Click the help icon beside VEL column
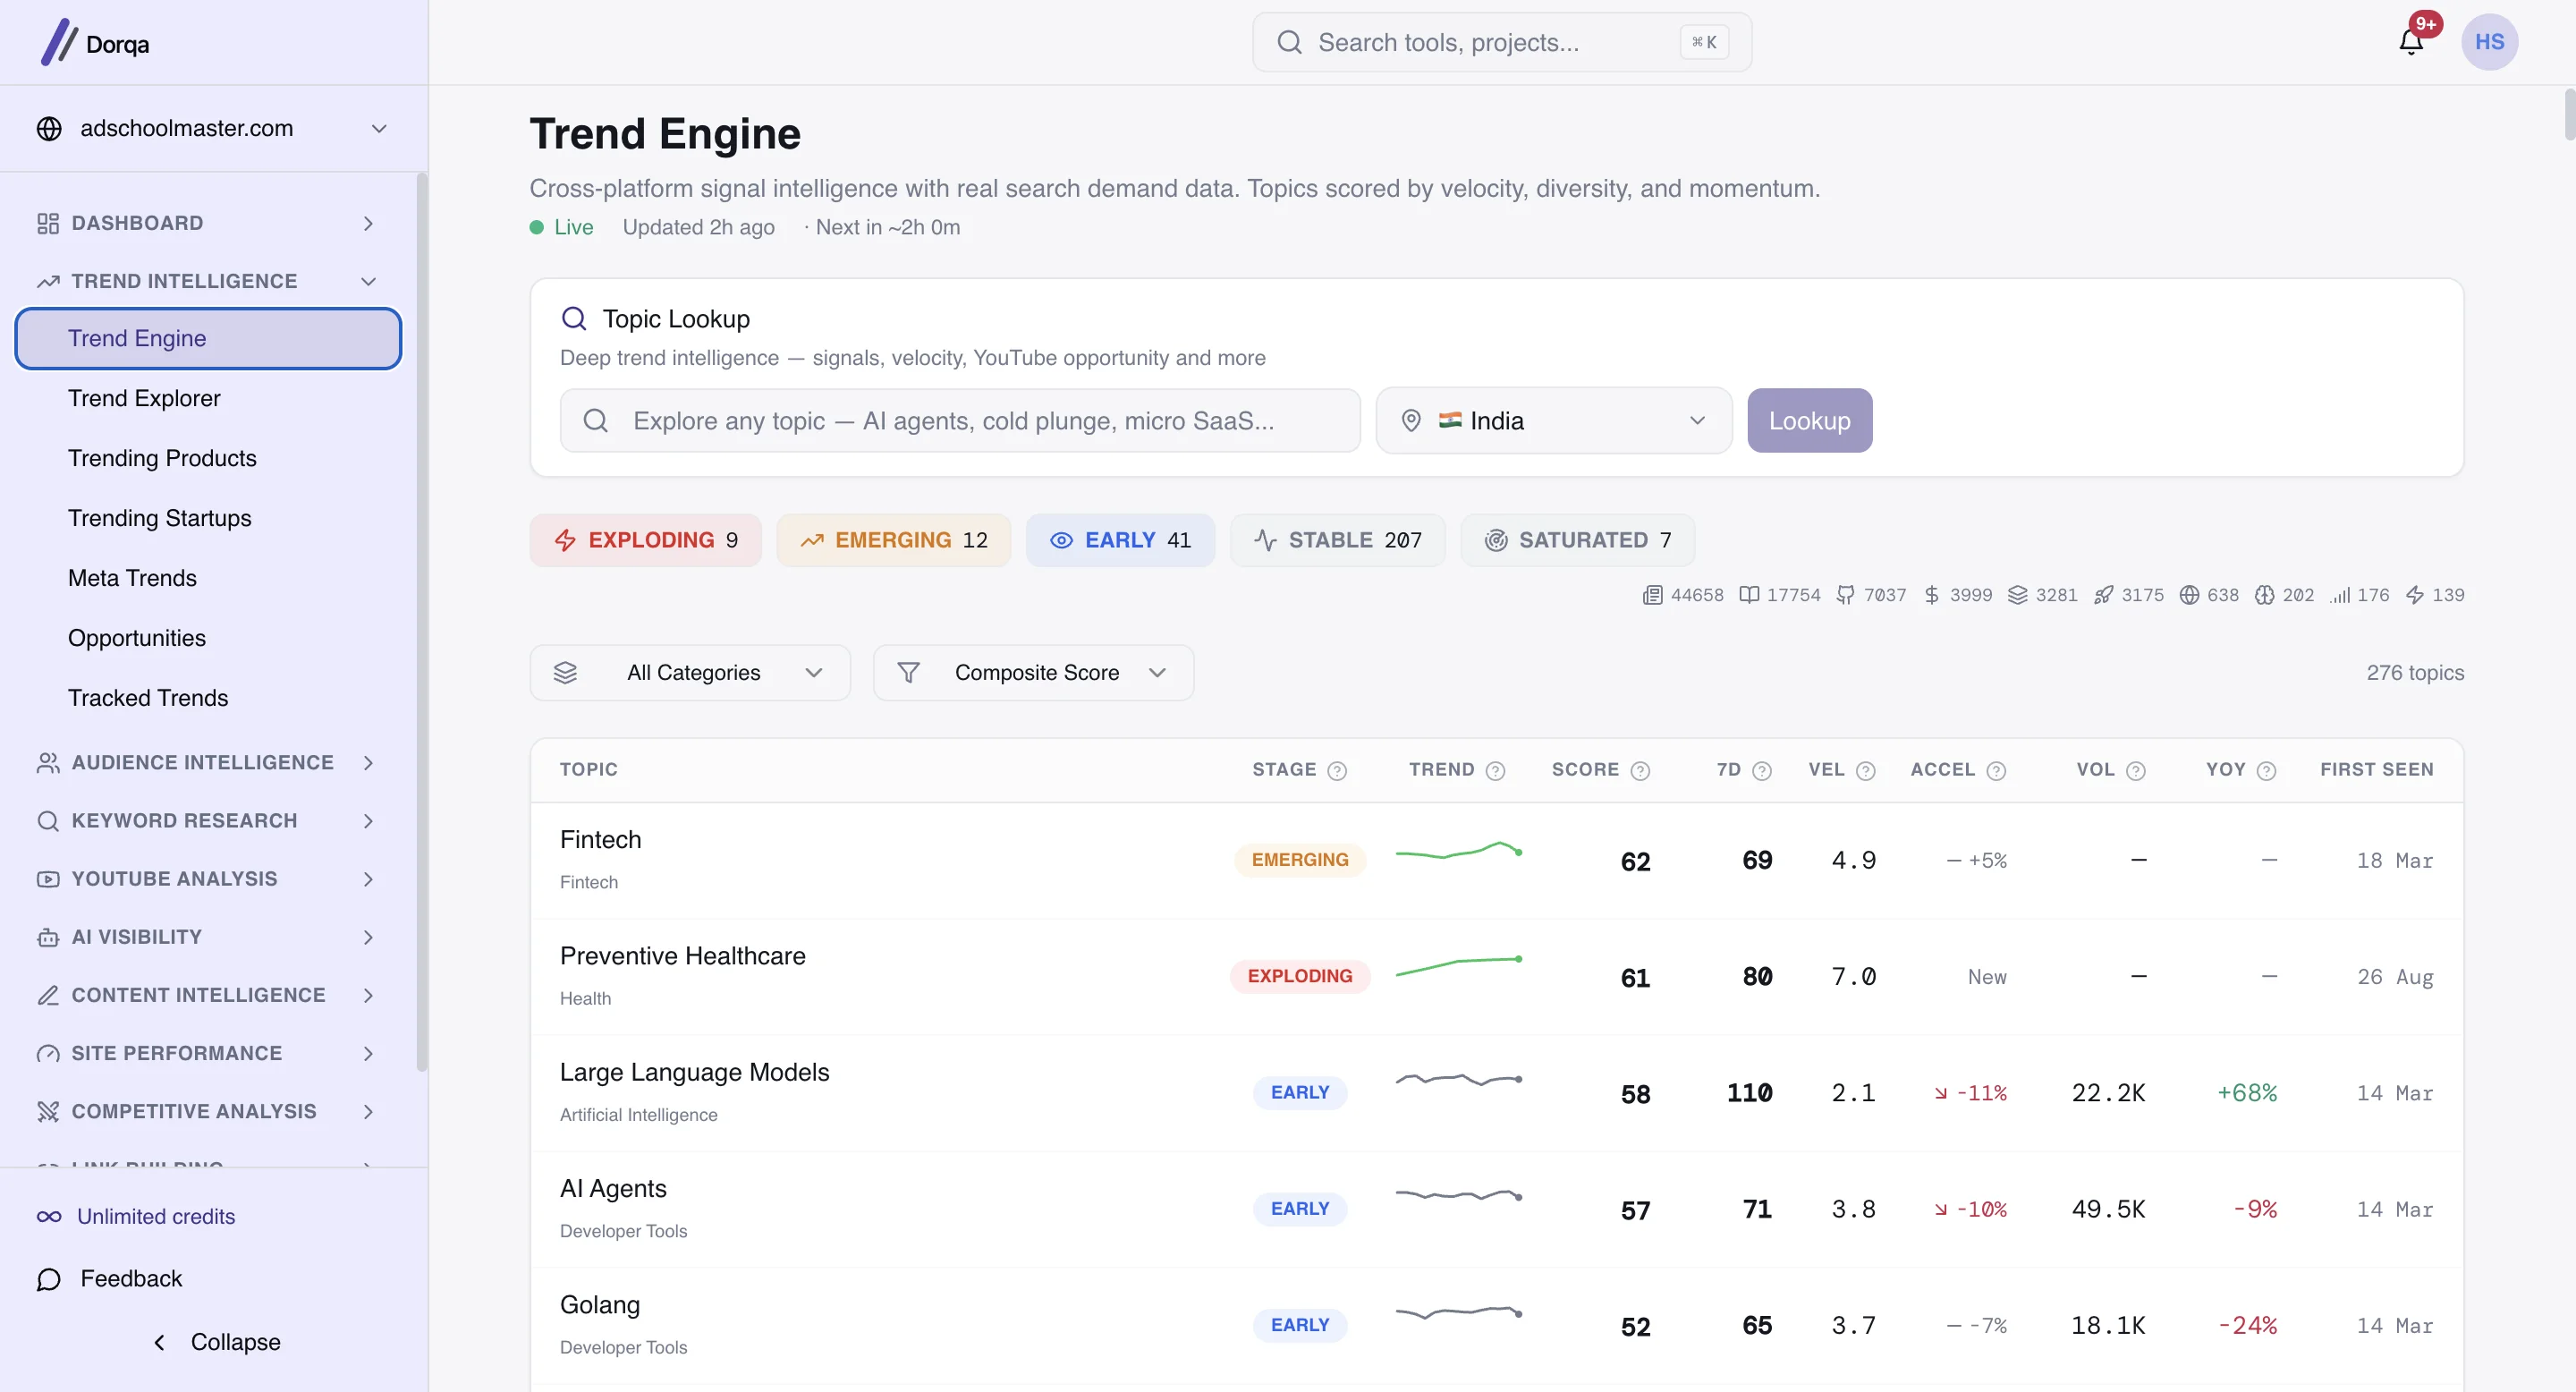2576x1392 pixels. (1865, 770)
